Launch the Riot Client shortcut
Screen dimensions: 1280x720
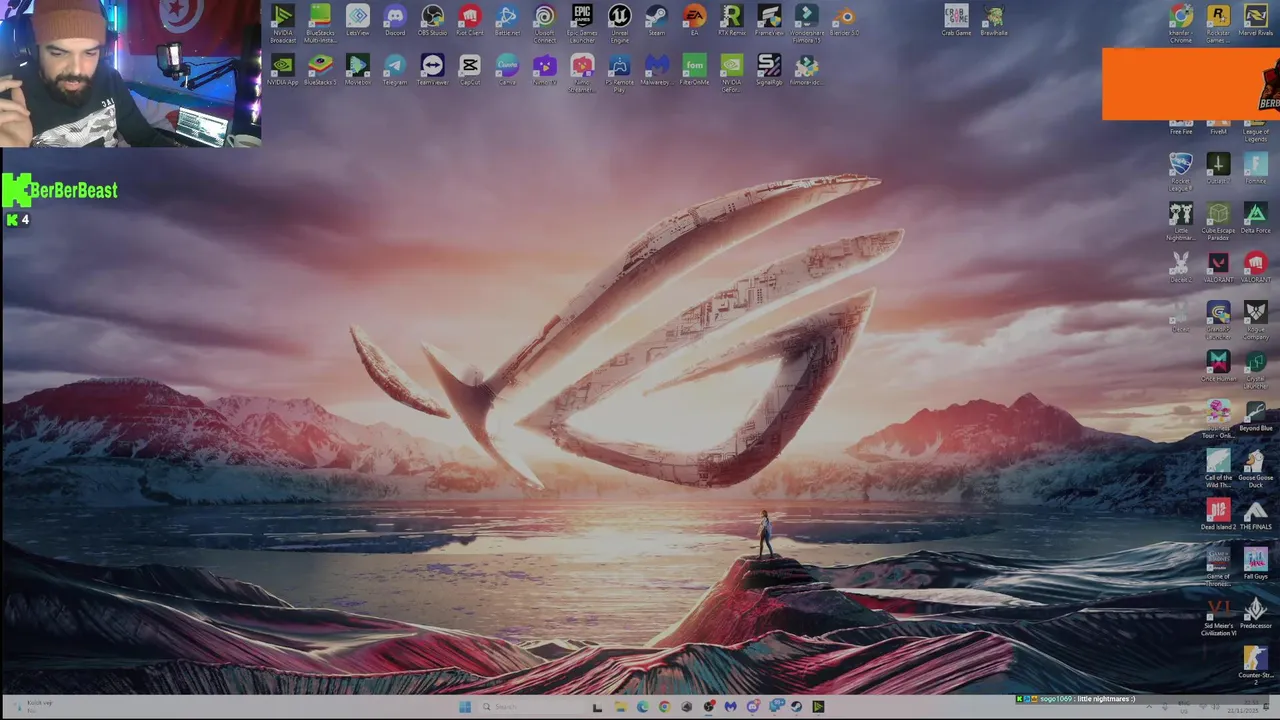click(x=470, y=21)
